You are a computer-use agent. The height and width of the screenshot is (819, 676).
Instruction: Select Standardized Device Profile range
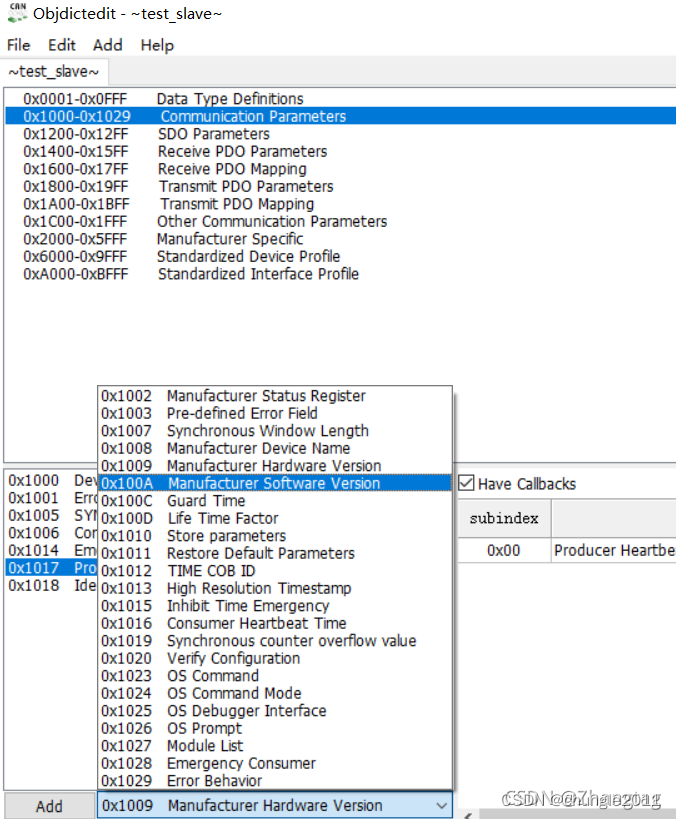point(341,256)
